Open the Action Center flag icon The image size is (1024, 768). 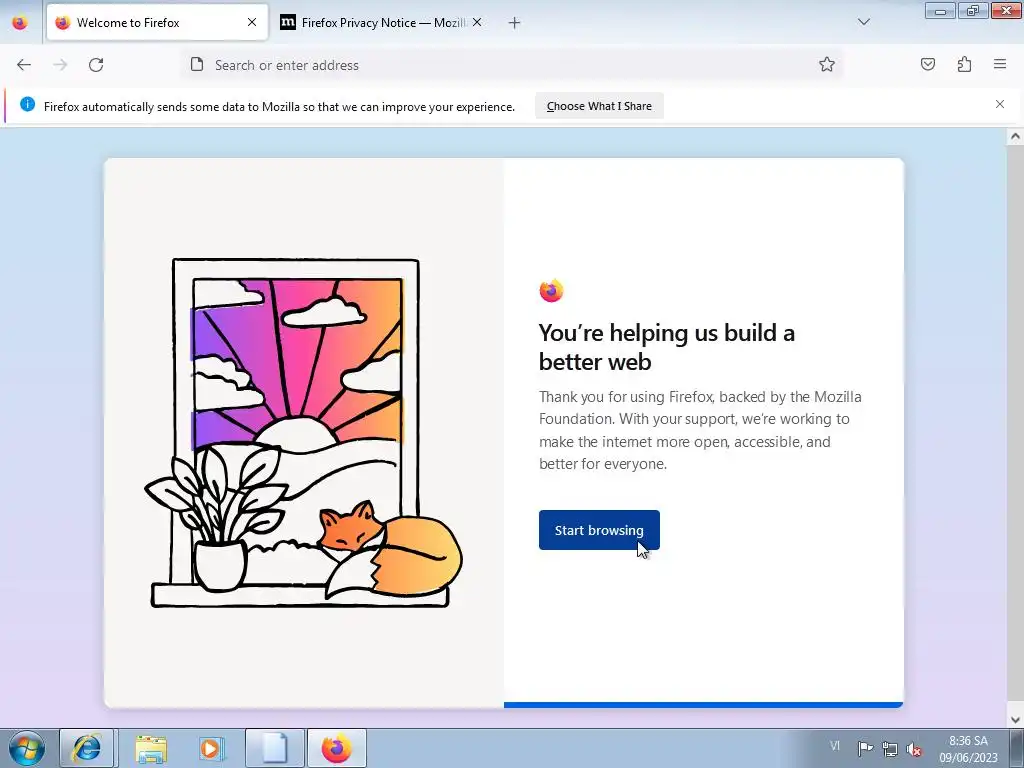865,748
